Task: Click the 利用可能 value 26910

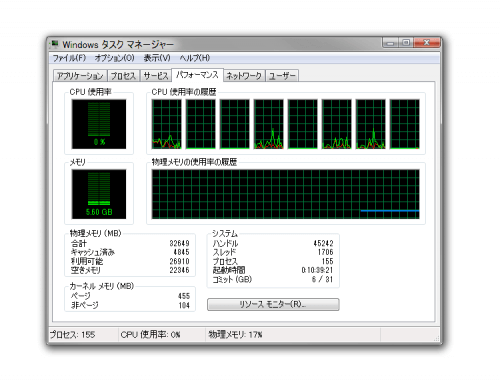Action: [179, 261]
